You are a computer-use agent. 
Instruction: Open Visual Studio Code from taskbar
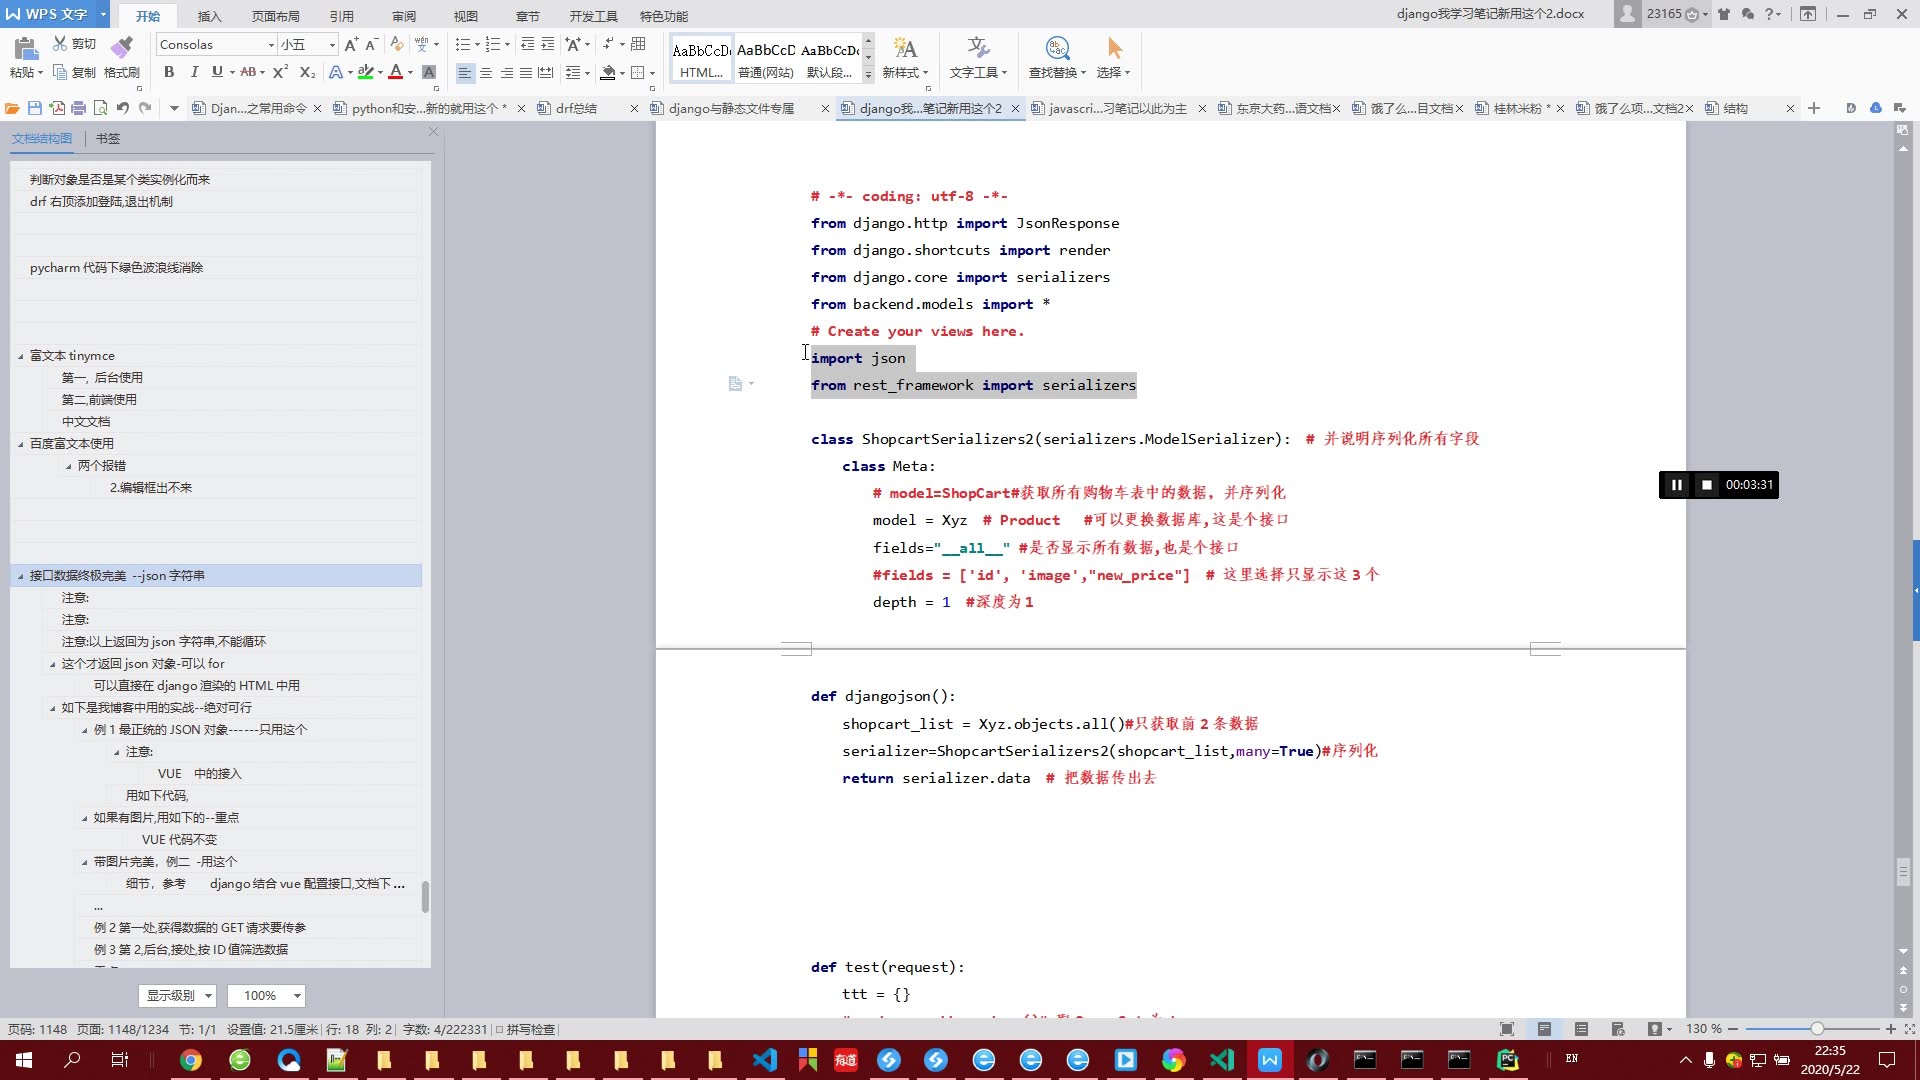(765, 1060)
